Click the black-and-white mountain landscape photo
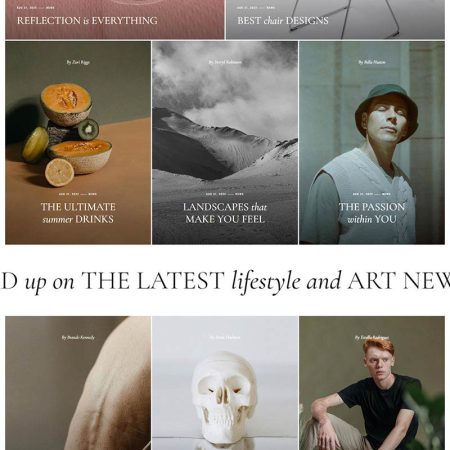Image resolution: width=450 pixels, height=450 pixels. 225,143
